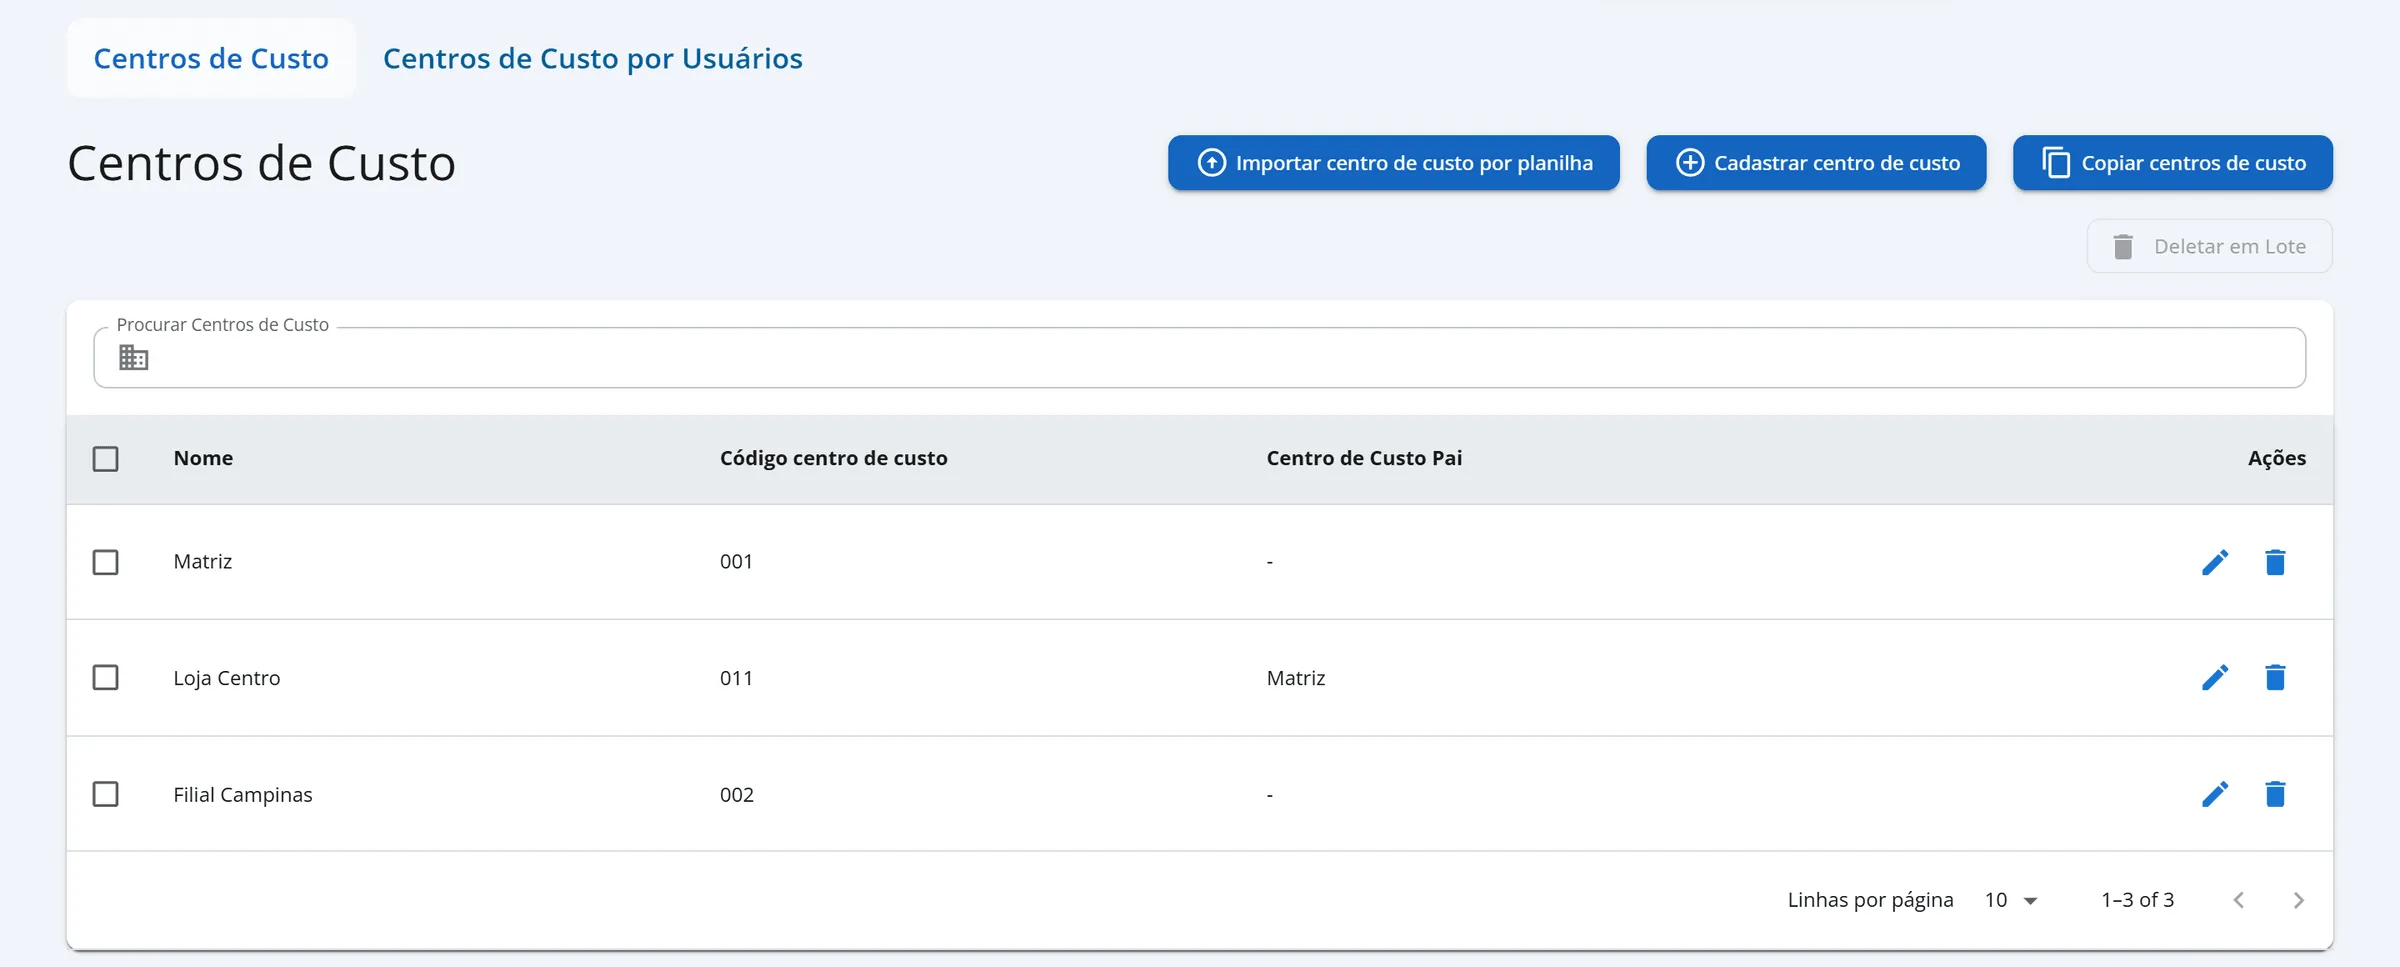Click Copiar centros de custo button
The width and height of the screenshot is (2400, 967).
(2173, 163)
